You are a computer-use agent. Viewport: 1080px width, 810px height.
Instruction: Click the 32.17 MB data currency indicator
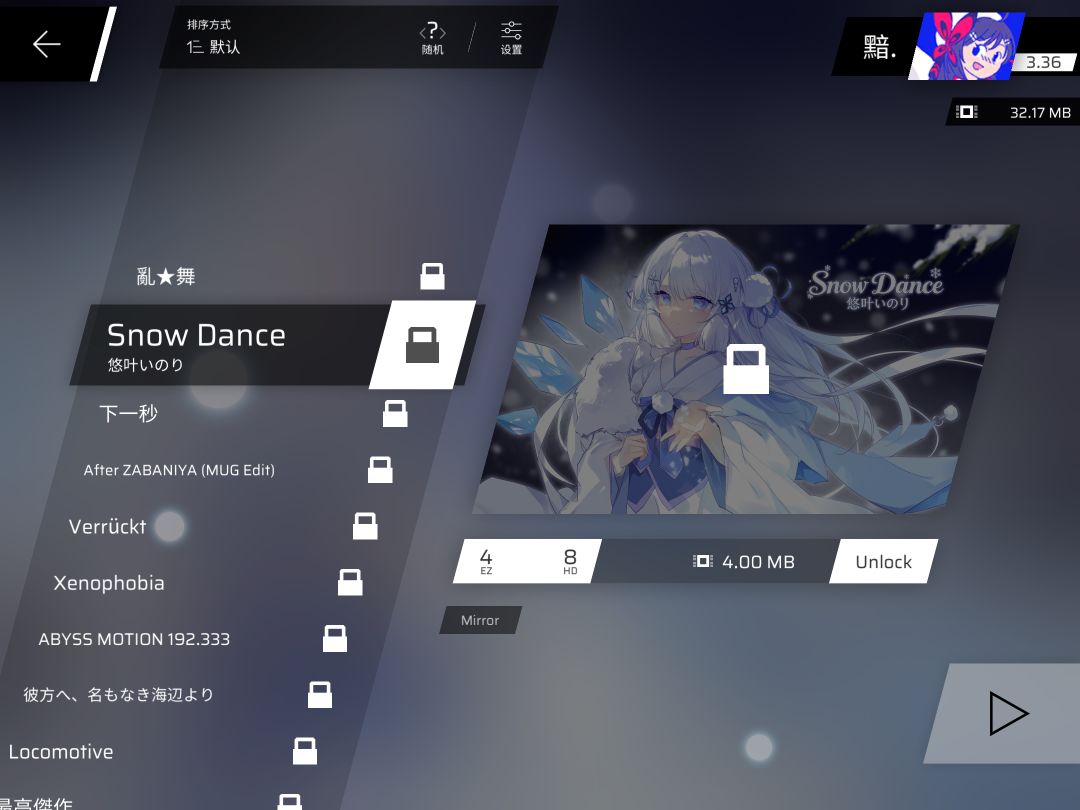pos(1013,112)
